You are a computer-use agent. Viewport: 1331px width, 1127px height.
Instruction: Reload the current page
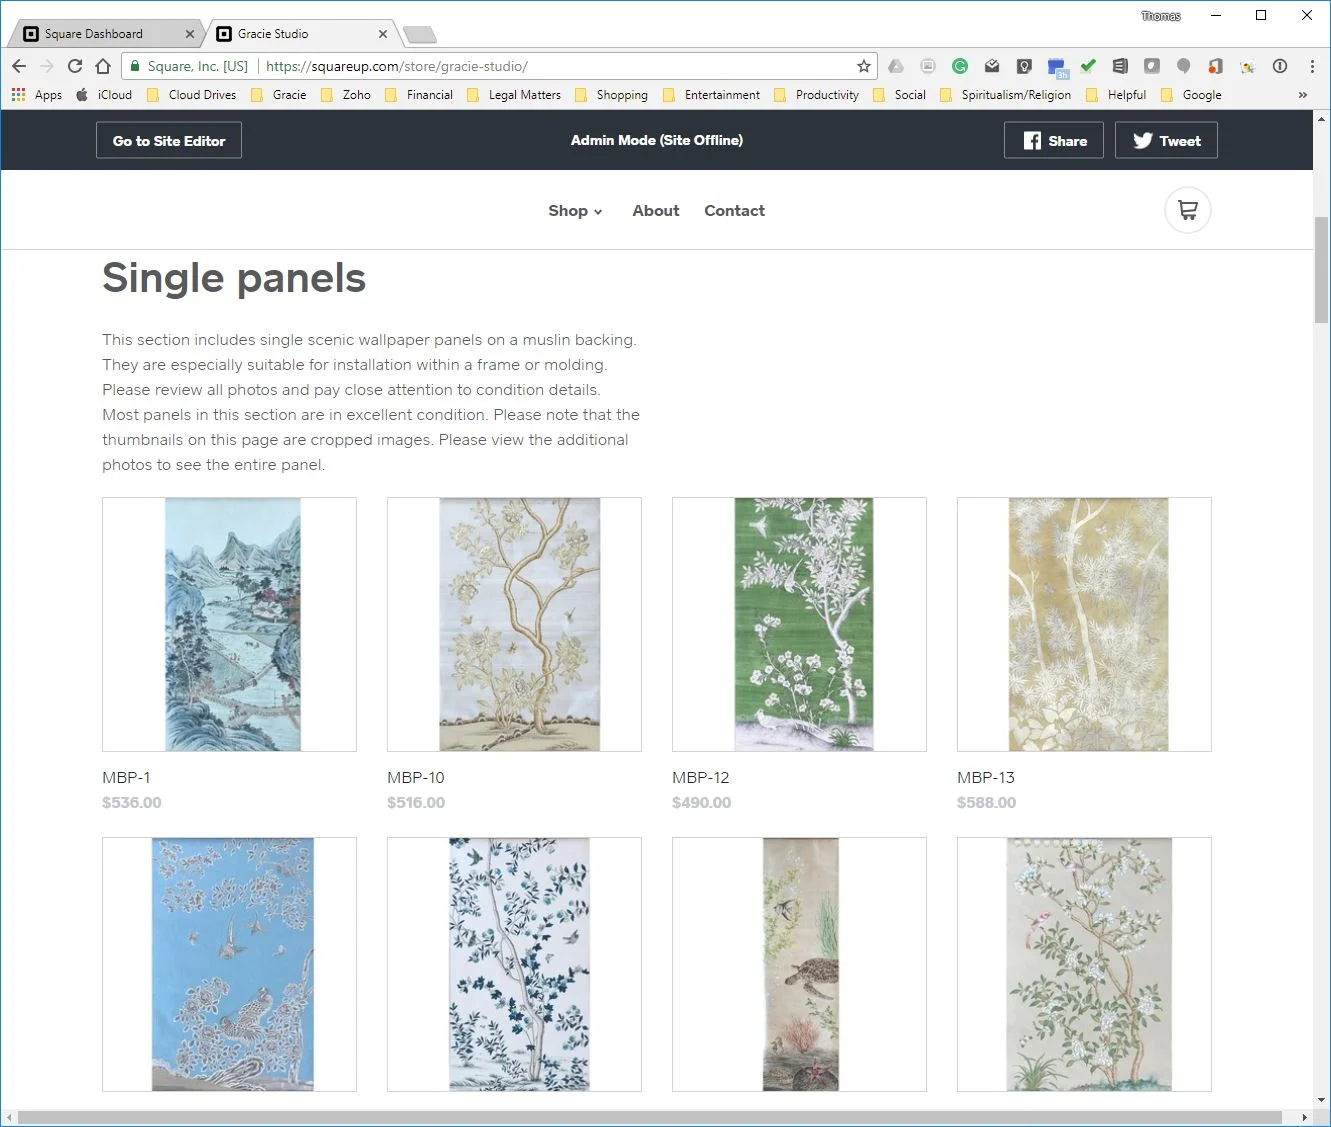(75, 66)
